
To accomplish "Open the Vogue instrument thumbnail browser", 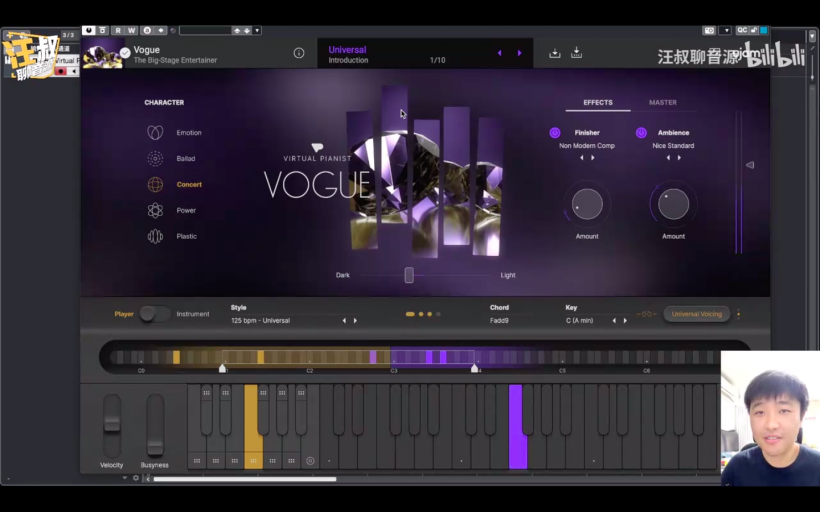I will tap(102, 54).
